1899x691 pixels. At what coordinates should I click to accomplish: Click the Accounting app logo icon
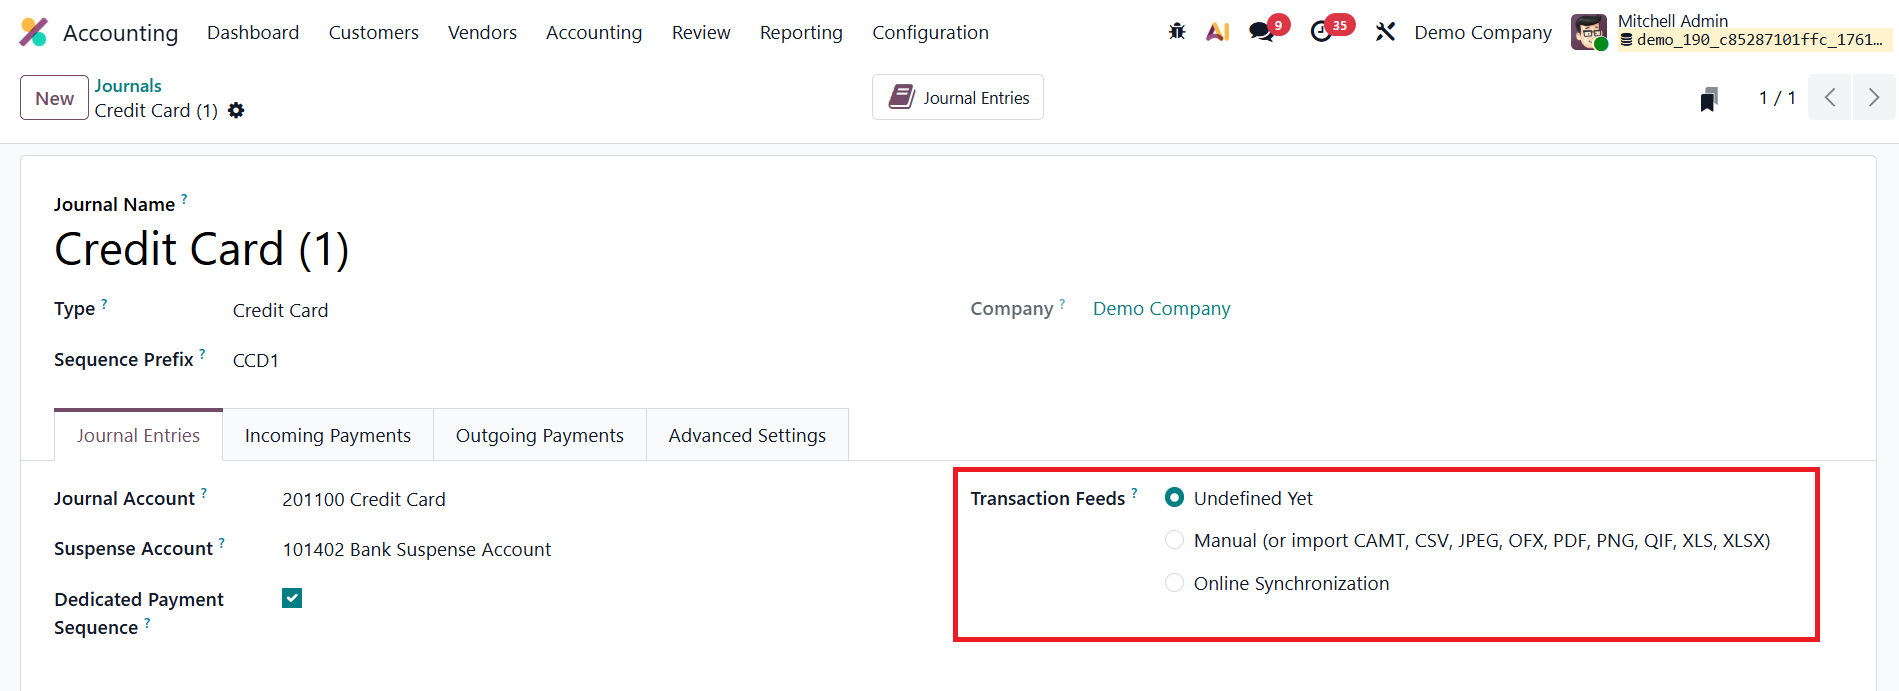click(33, 32)
